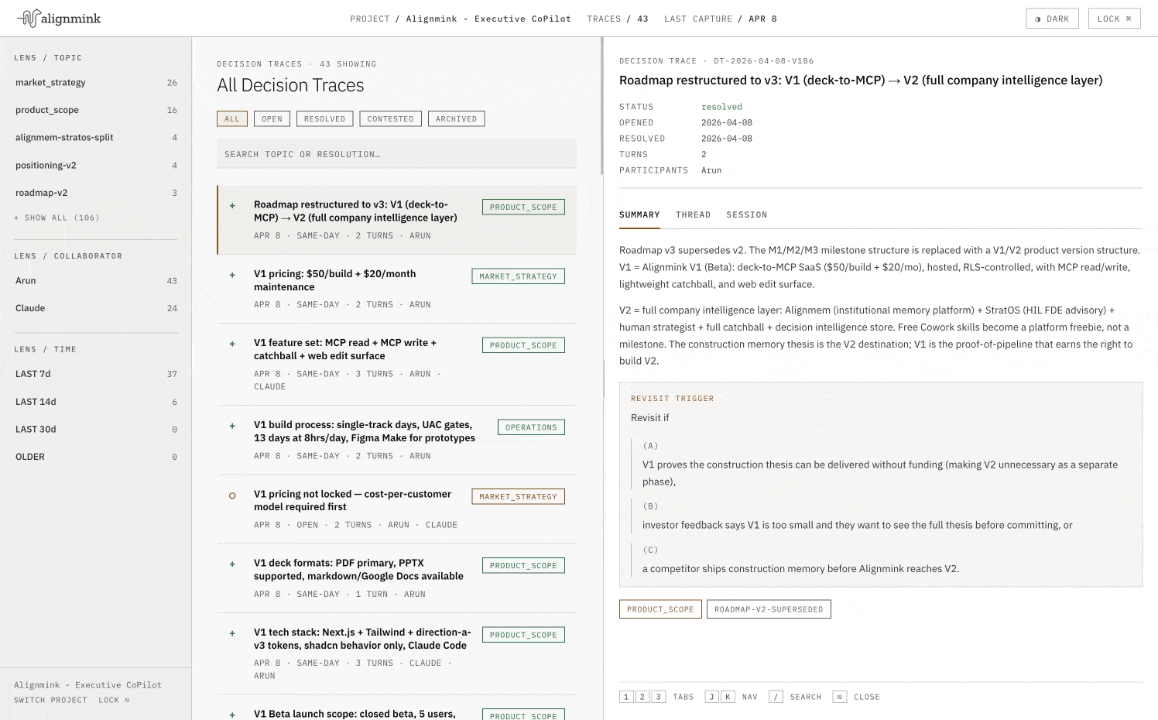Click the 1 key hint for tabs
Screen dimensions: 1158x720
click(x=626, y=696)
